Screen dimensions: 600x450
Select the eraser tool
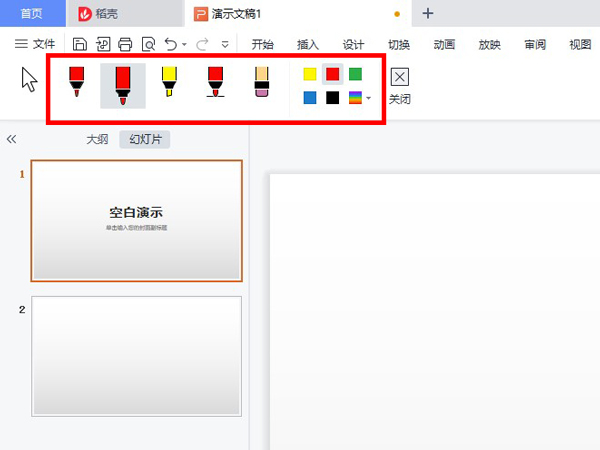[x=262, y=83]
